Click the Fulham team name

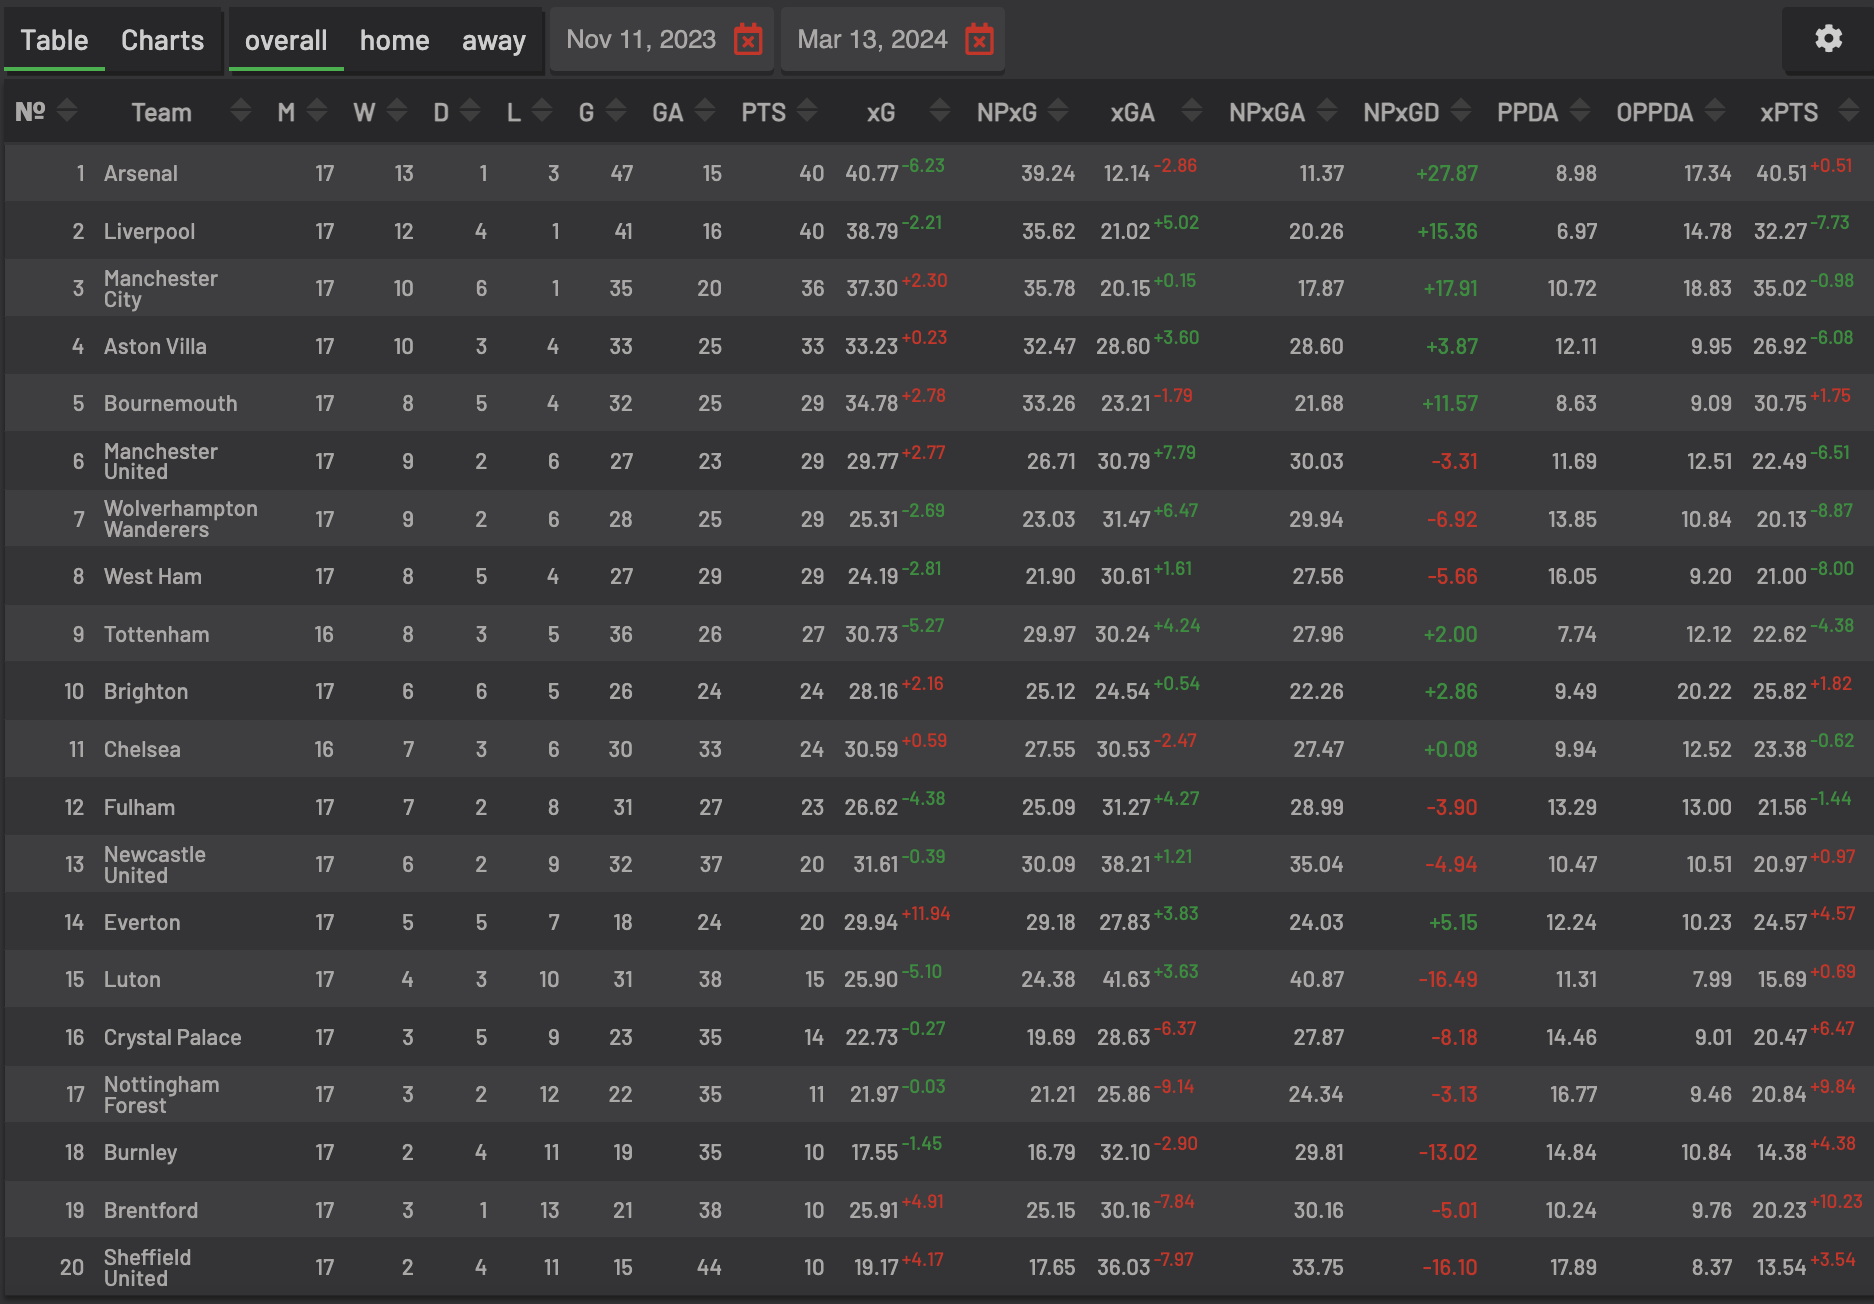(x=139, y=807)
